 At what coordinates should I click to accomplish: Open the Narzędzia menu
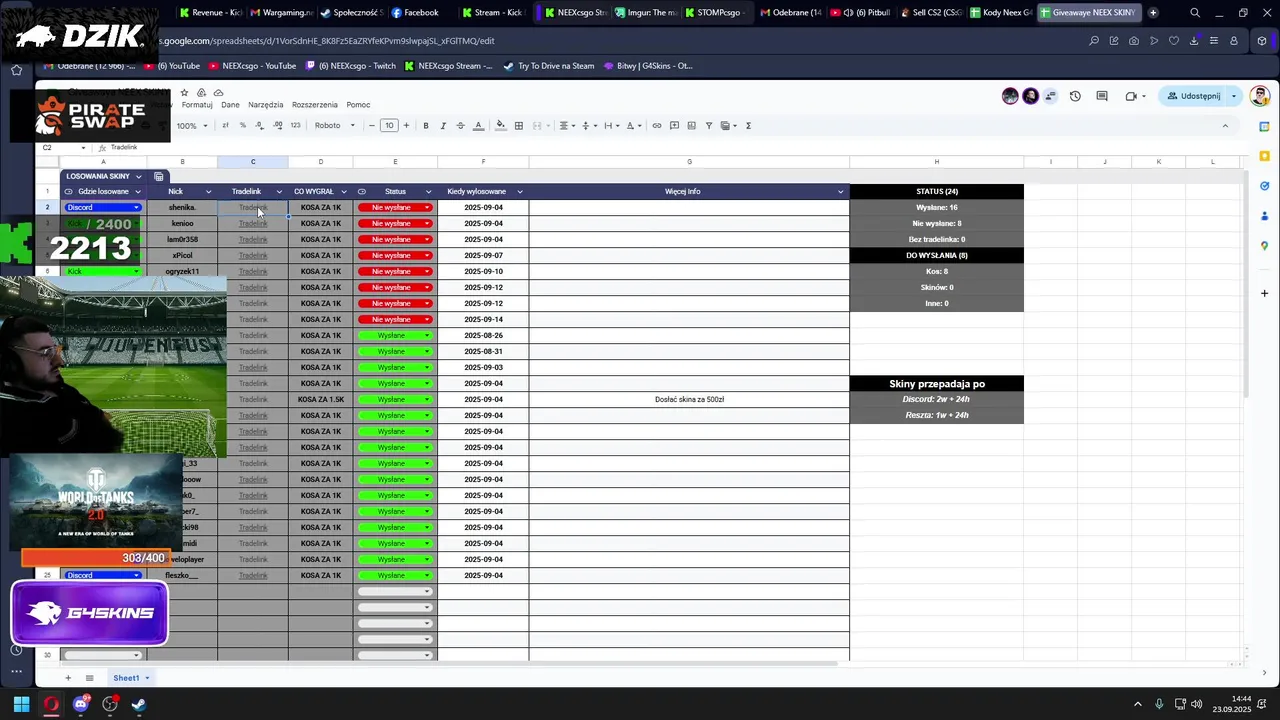(x=266, y=105)
